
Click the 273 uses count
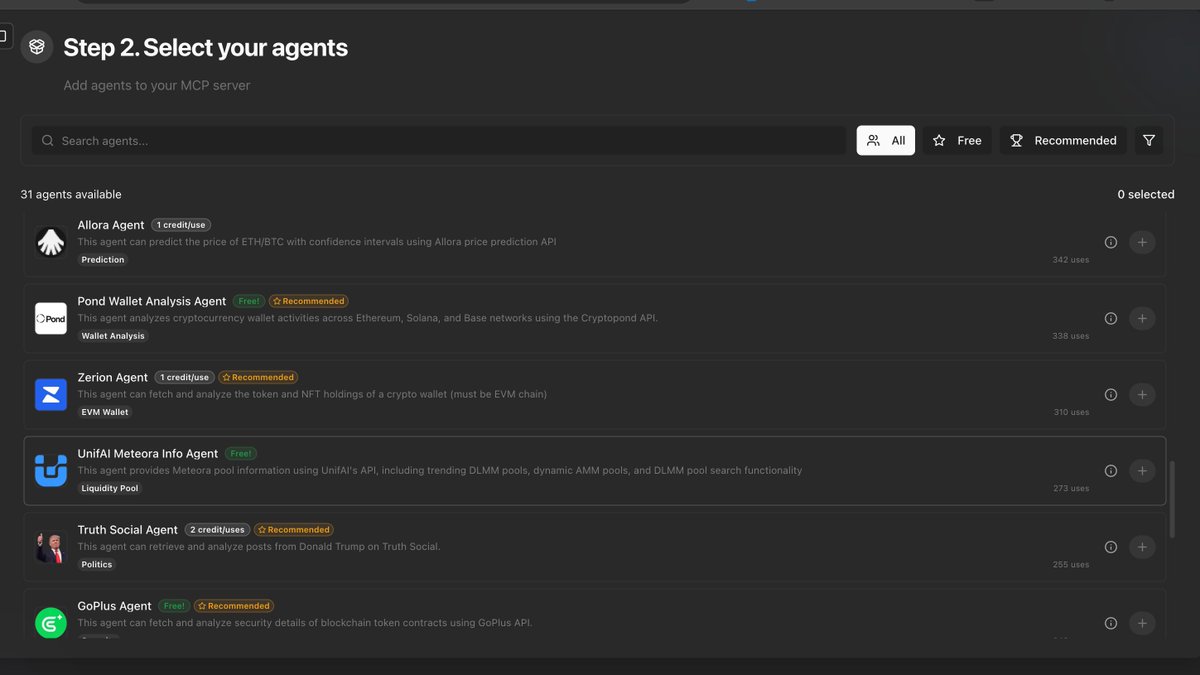click(1071, 488)
